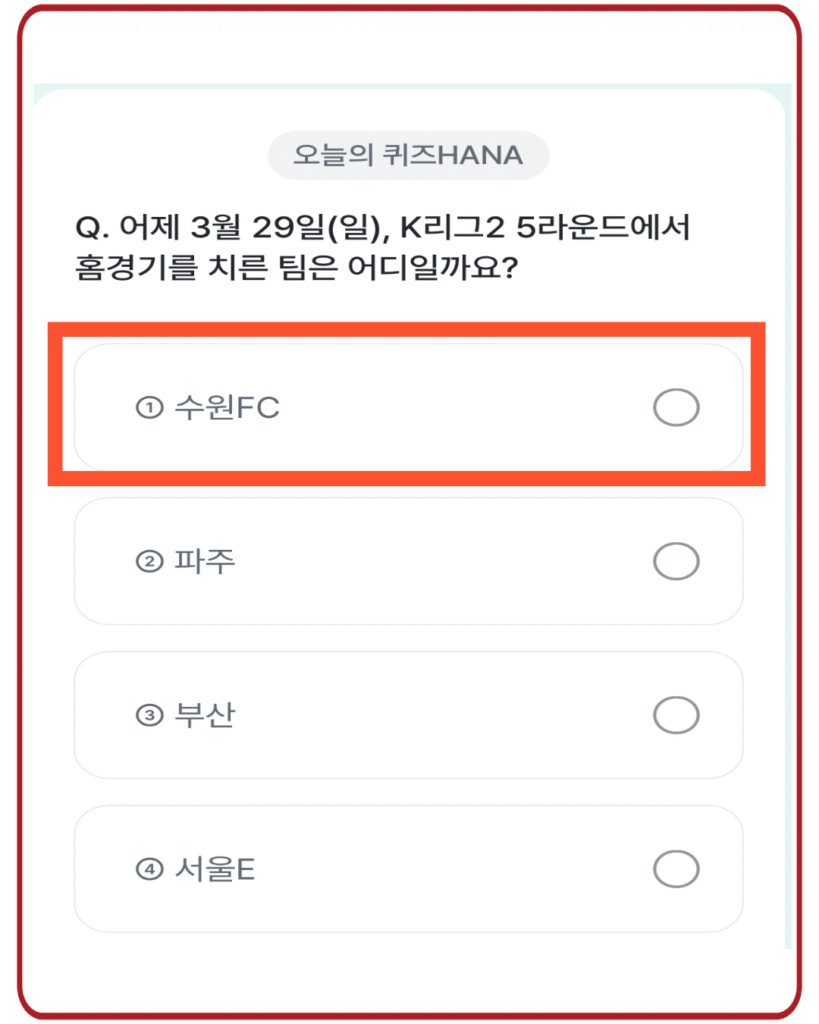819x1024 pixels.
Task: Choose answer option ② 파주
Action: click(408, 561)
